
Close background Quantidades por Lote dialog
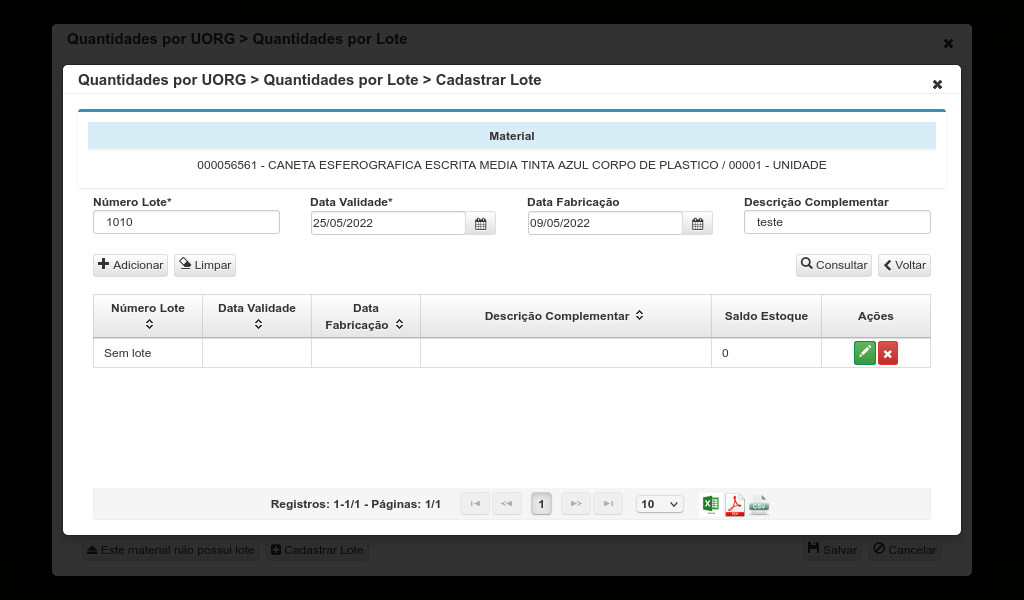coord(948,43)
